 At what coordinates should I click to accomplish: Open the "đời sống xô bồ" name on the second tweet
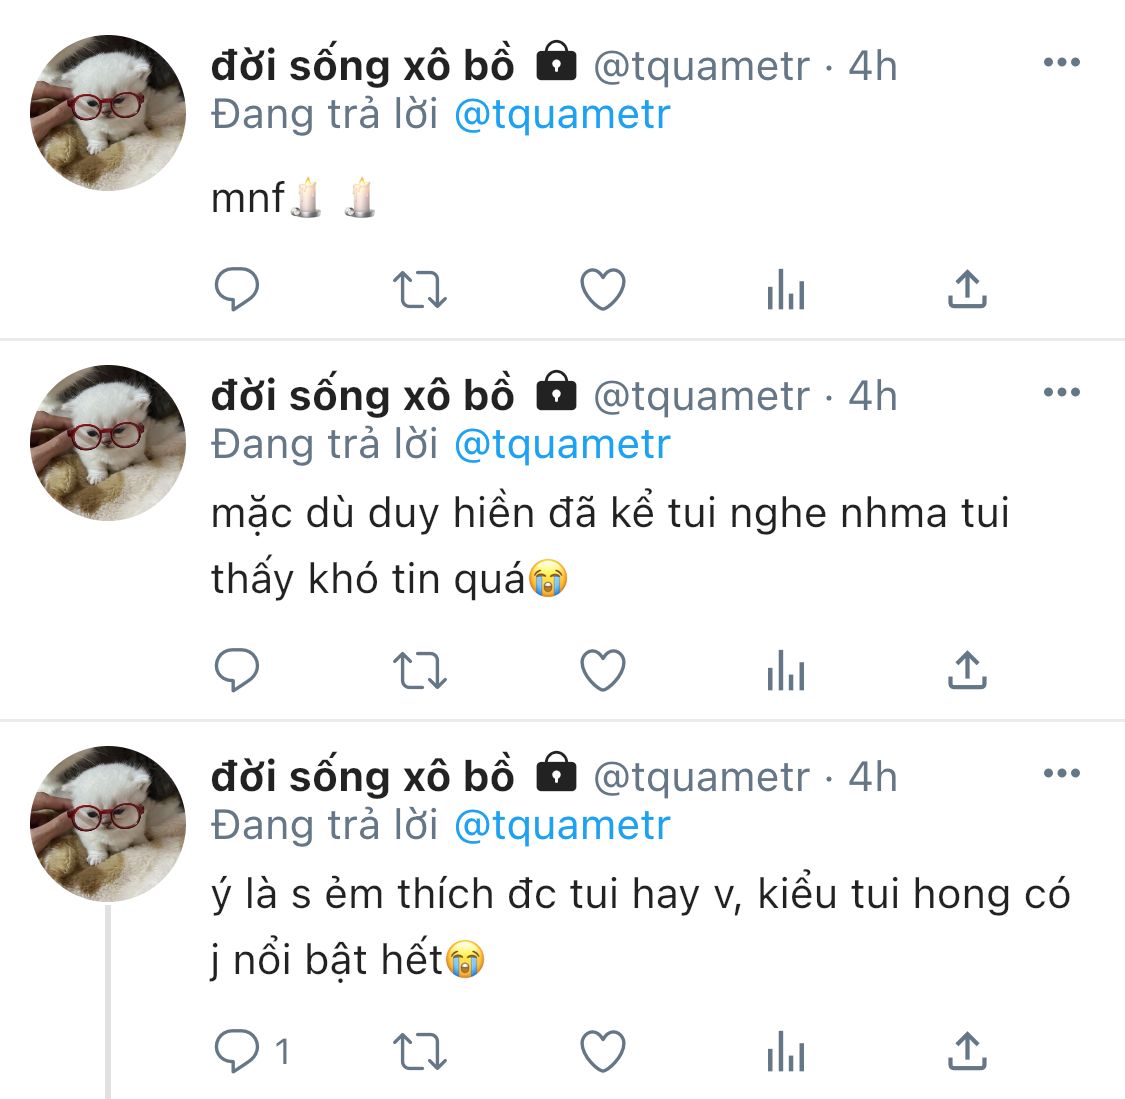(362, 396)
